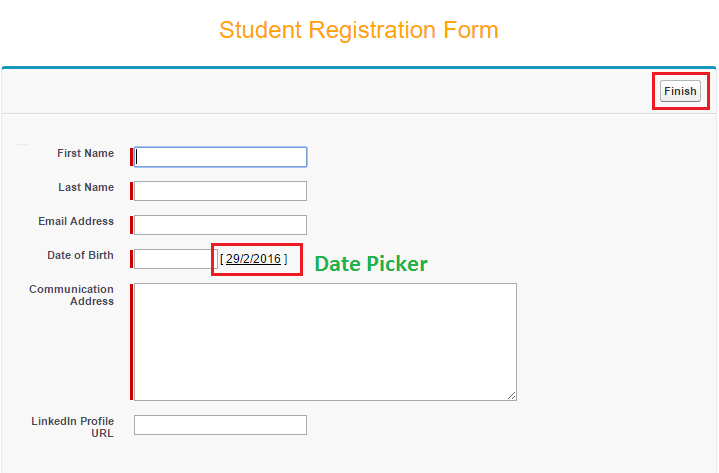Focus the LinkedIn Profile URL field

(x=220, y=425)
